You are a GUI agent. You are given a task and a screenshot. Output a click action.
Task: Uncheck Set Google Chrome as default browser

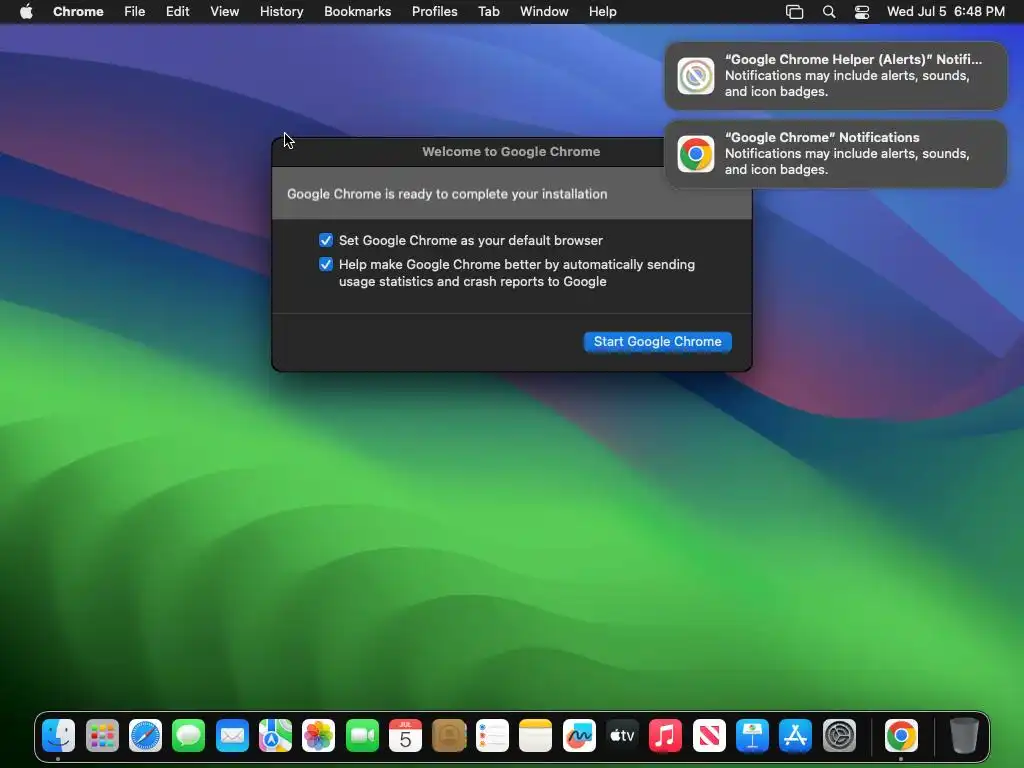click(x=326, y=240)
